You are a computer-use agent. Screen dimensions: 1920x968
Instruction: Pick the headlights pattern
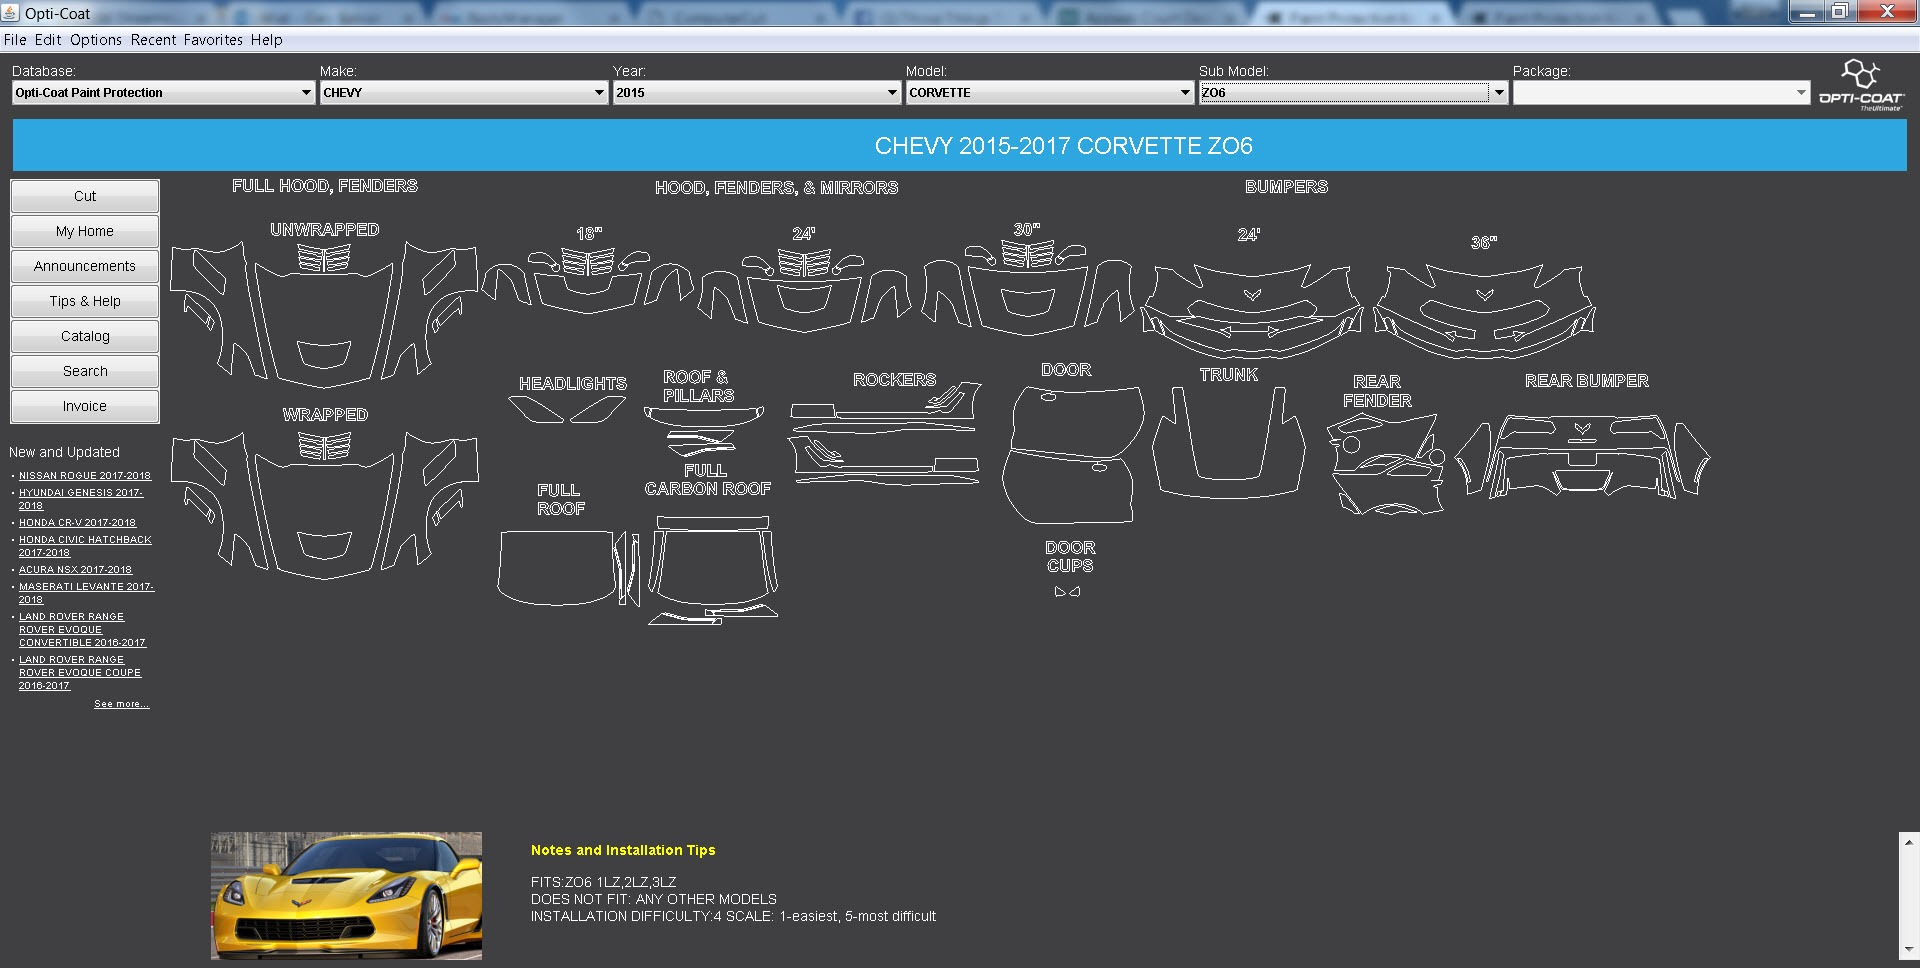[x=567, y=409]
